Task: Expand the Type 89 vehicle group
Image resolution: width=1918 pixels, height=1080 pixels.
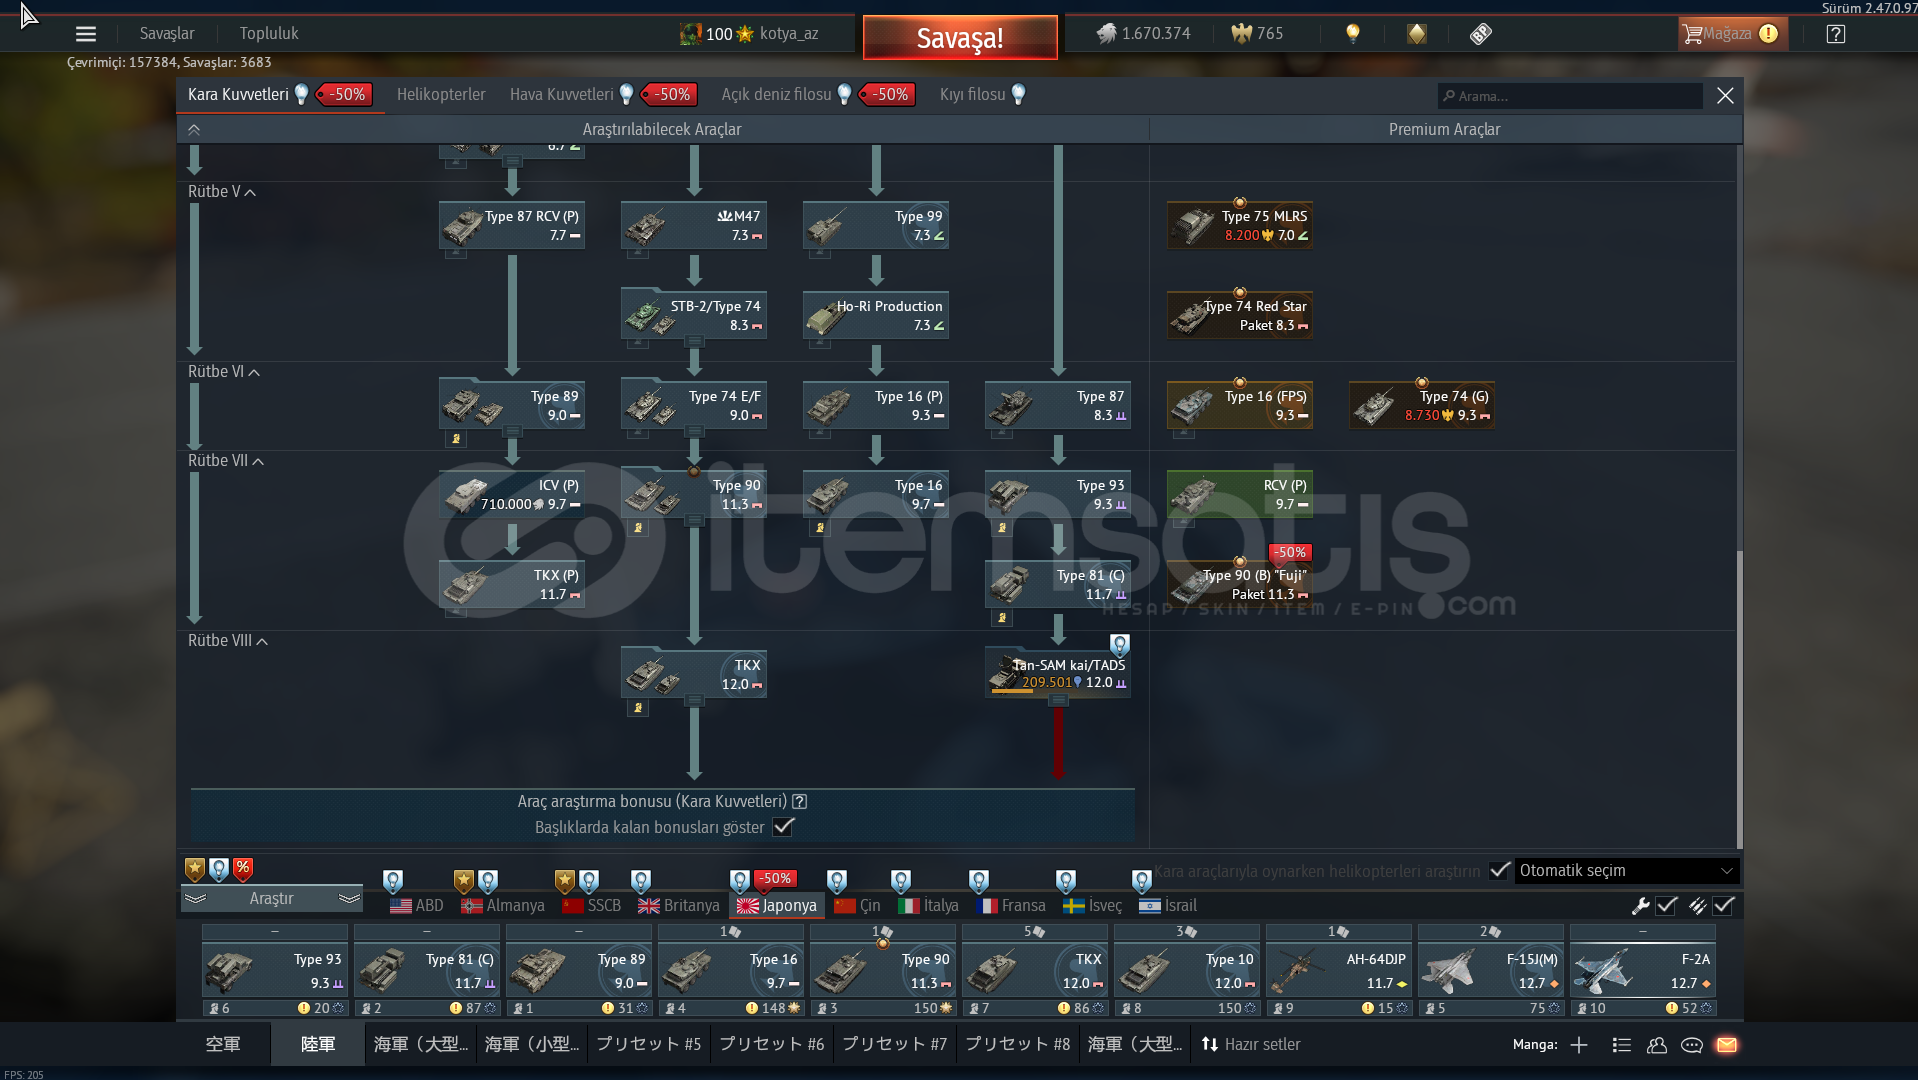Action: coord(512,432)
